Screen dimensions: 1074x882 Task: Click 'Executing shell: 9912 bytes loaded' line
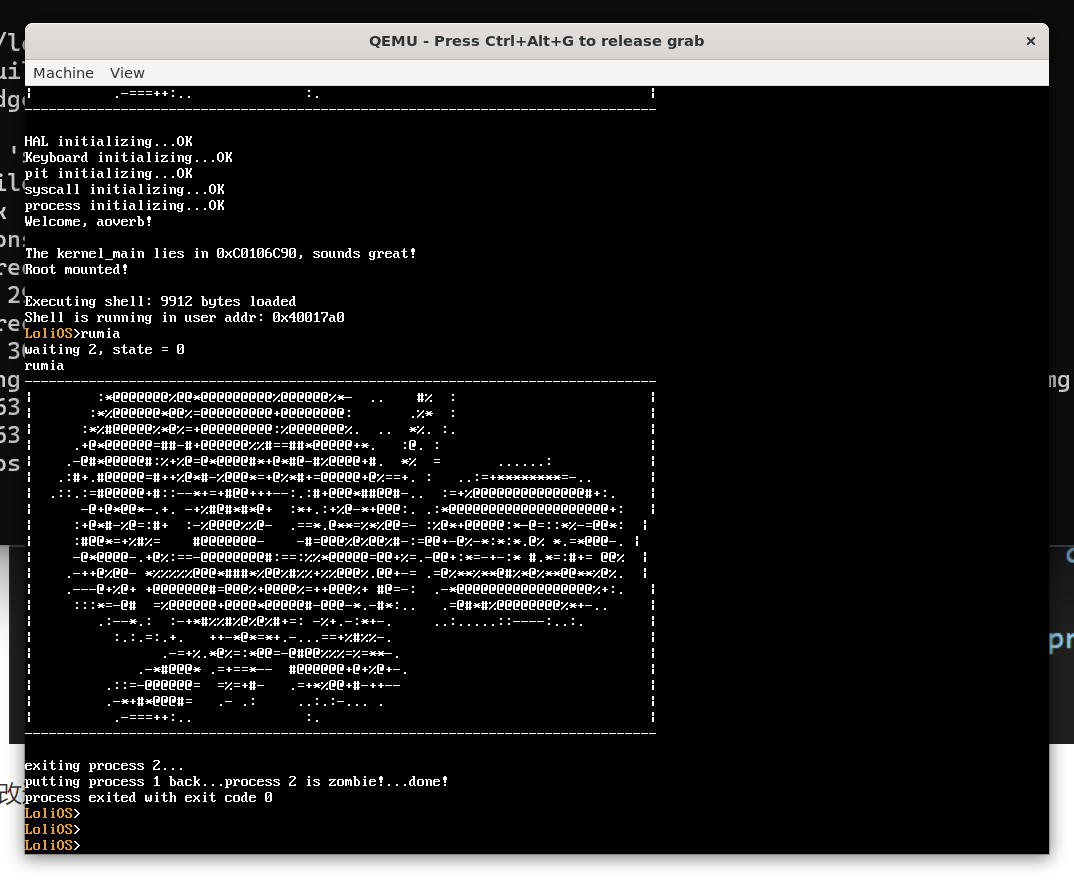(160, 301)
